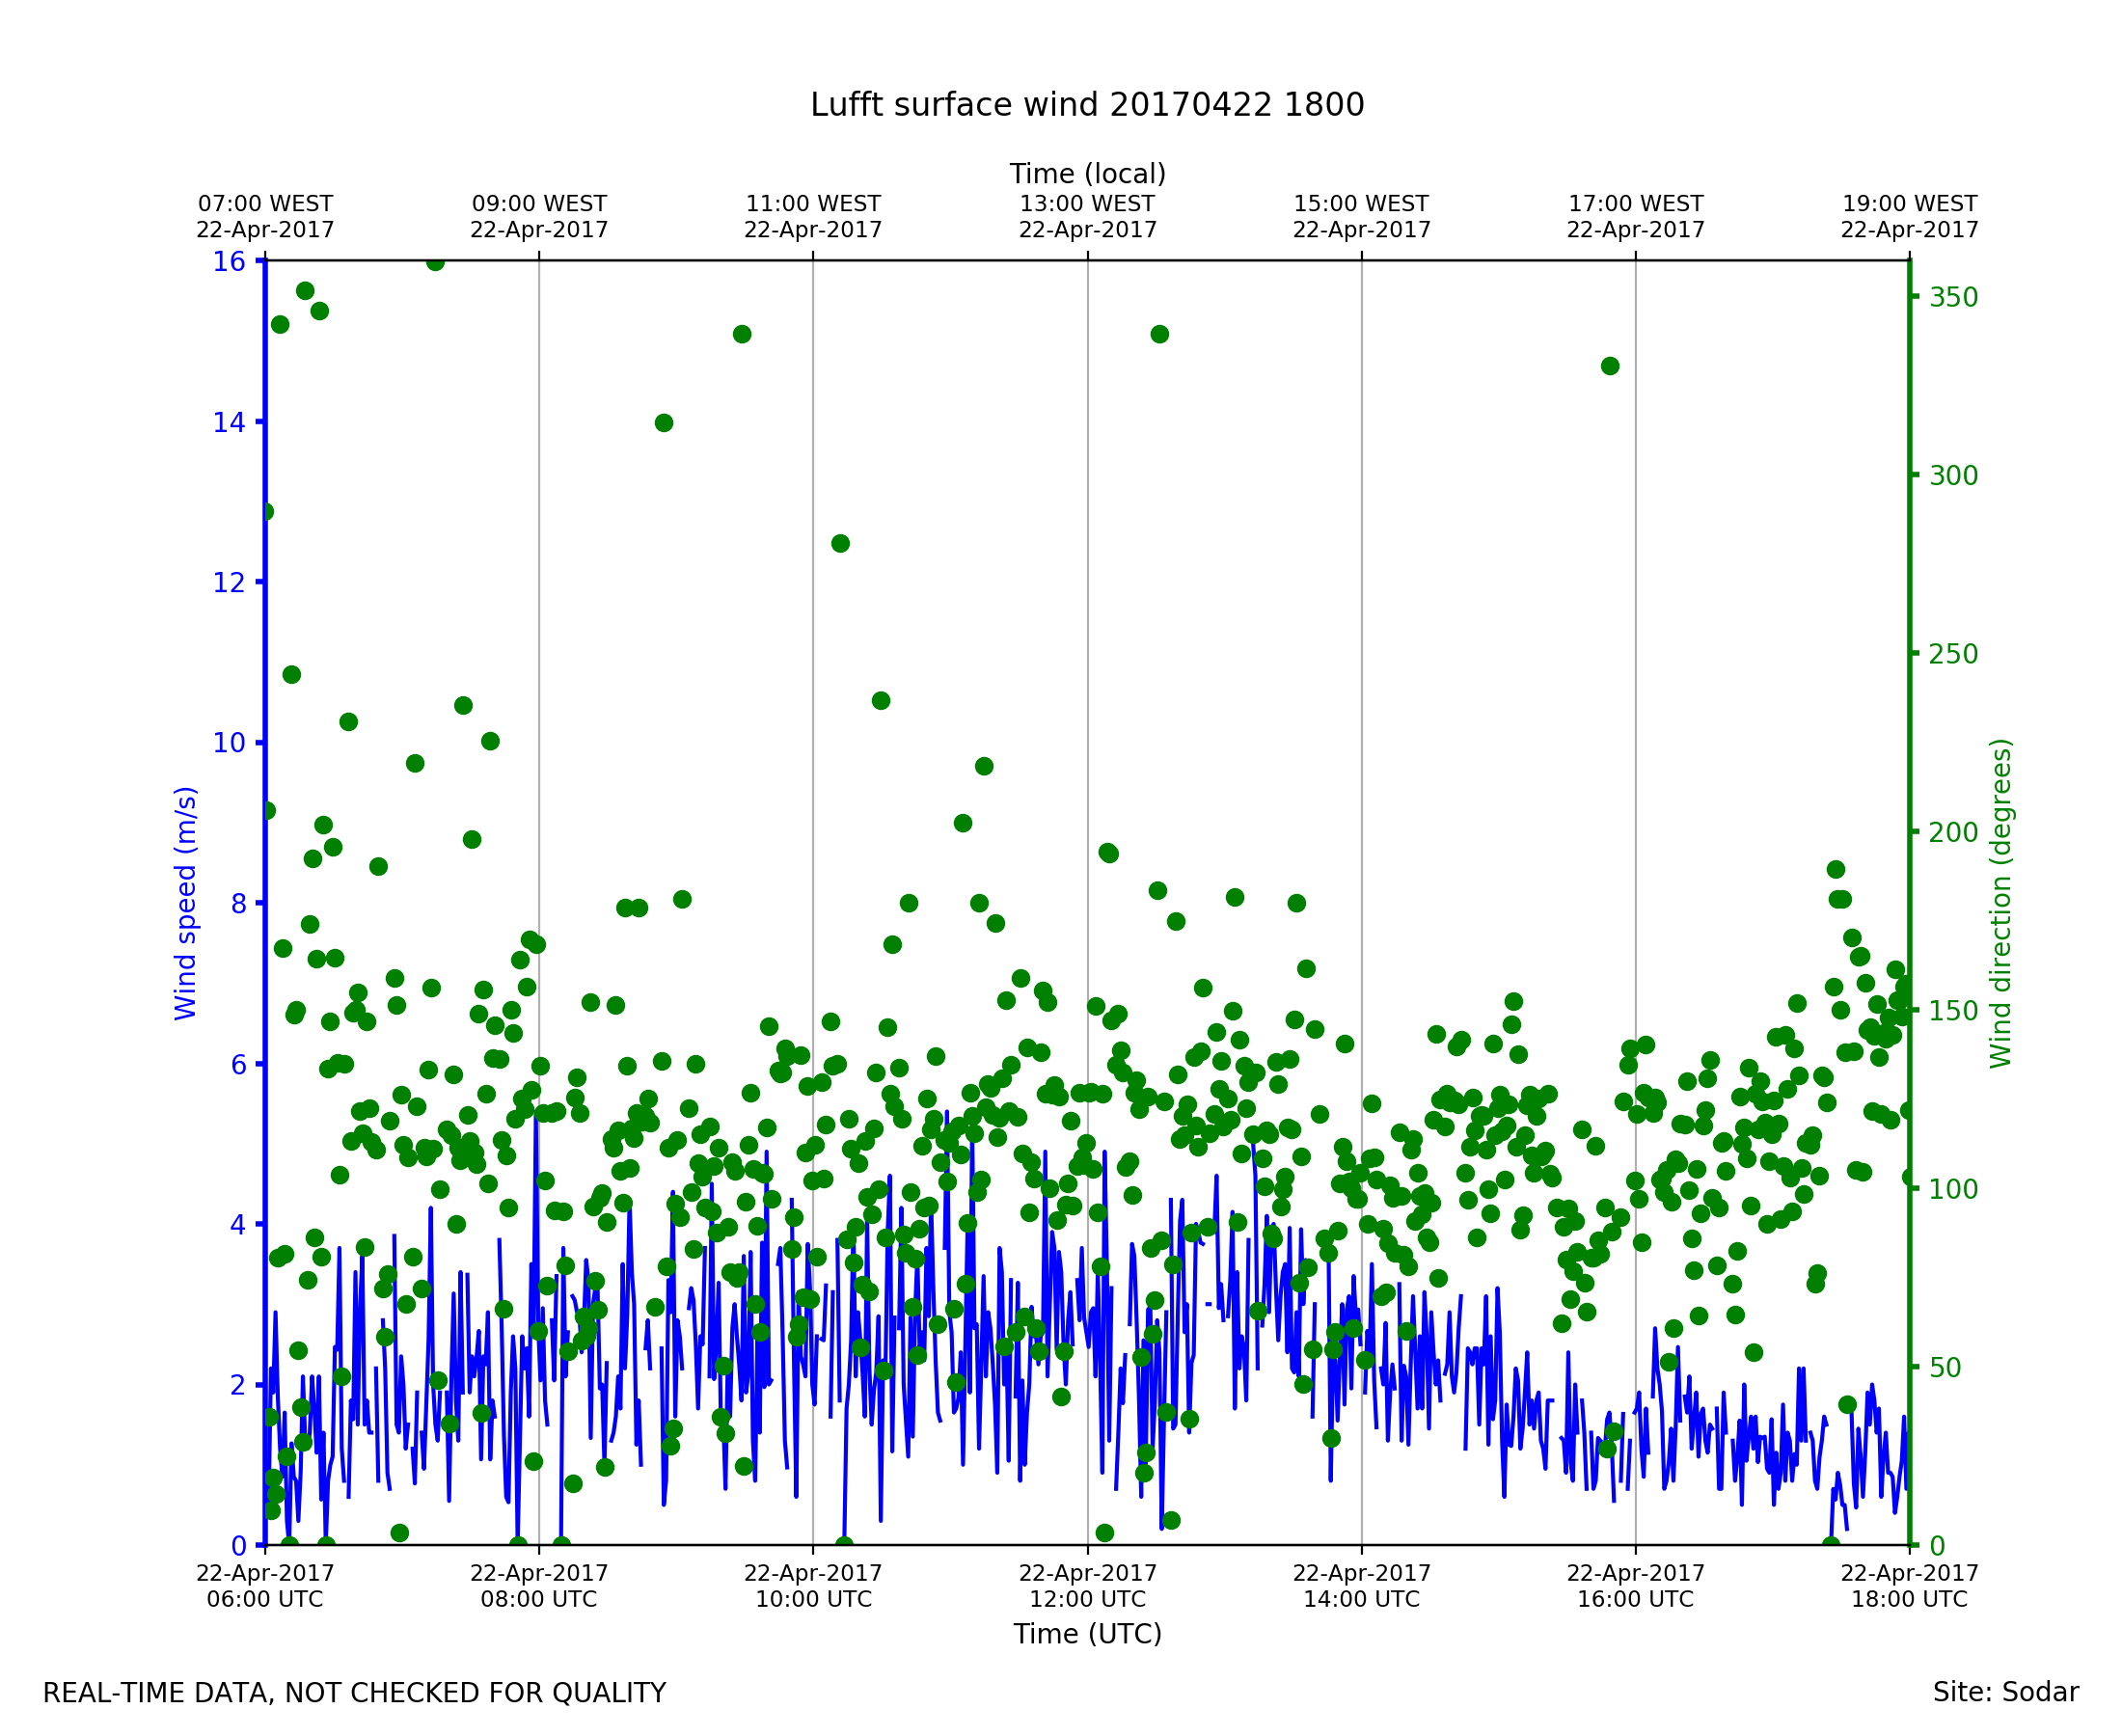Click the 'REAL-TIME DATA, NOT CHECKED FOR QUALITY' text

pyautogui.click(x=354, y=1693)
